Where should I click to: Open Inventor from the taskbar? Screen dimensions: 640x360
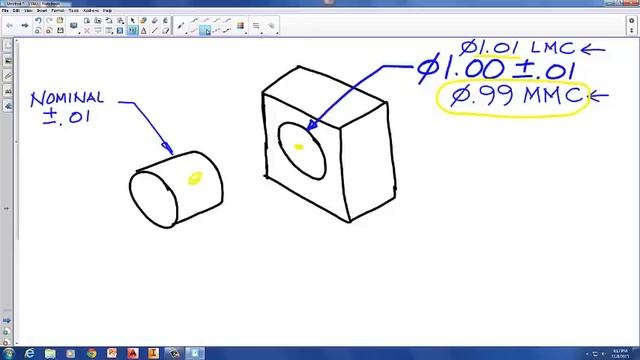(x=153, y=353)
